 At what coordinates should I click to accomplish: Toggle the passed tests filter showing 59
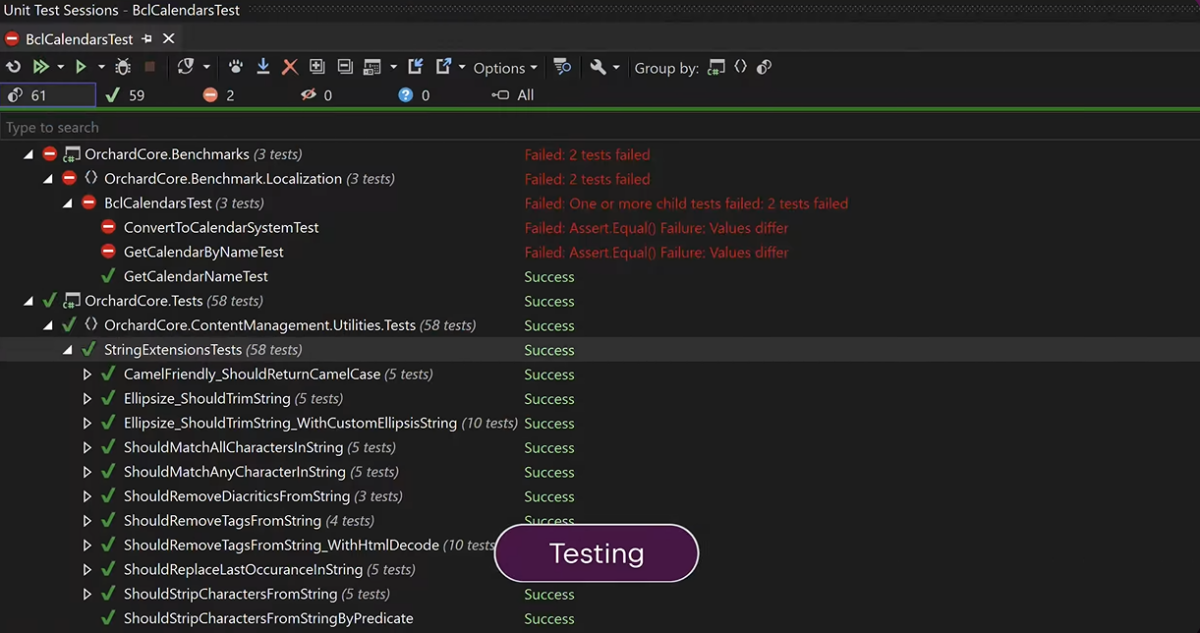click(125, 95)
